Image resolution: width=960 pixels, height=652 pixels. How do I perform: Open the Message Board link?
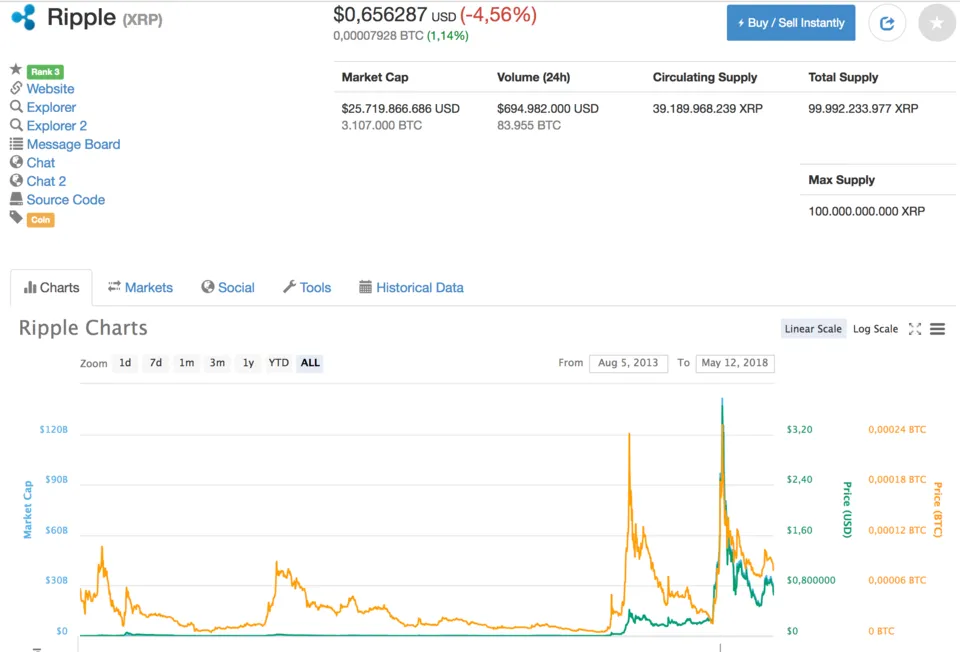(x=73, y=144)
